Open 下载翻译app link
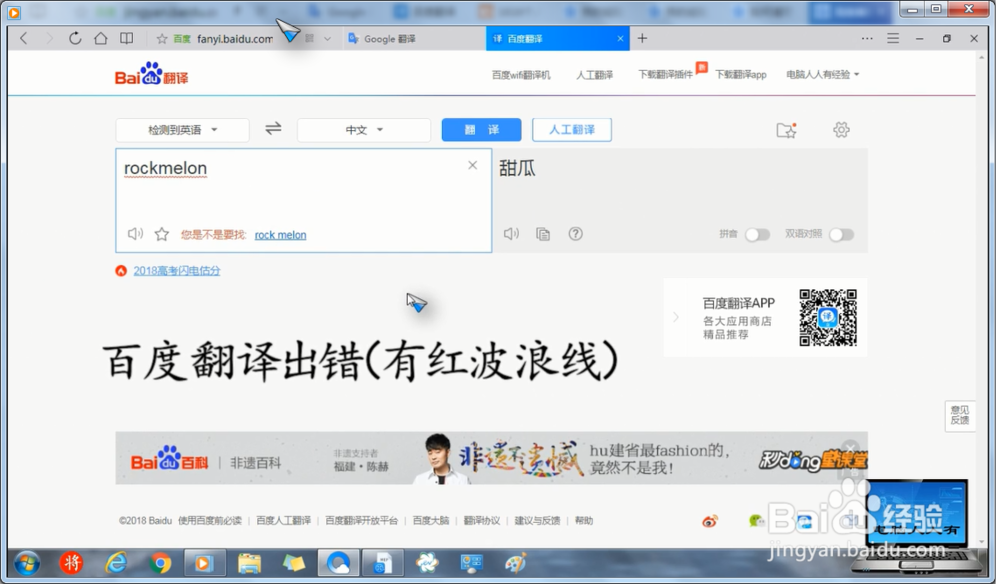 pyautogui.click(x=740, y=75)
